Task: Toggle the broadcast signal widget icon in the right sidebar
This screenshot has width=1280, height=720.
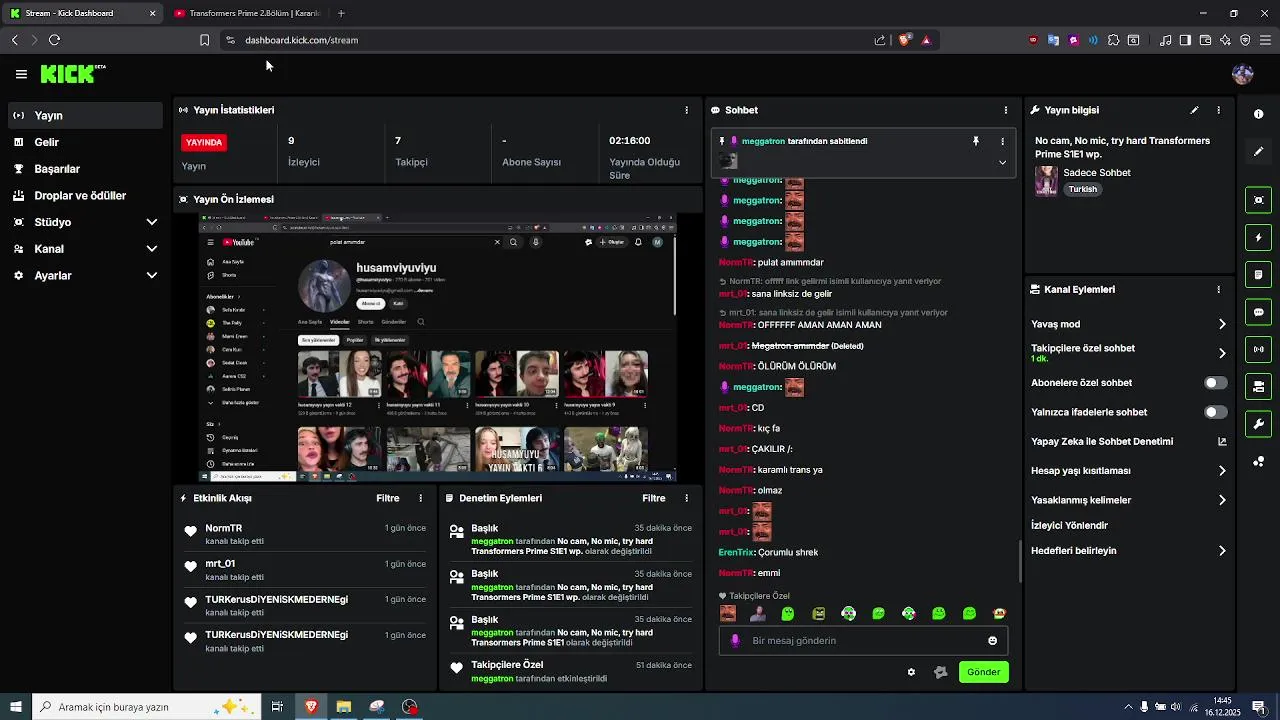Action: (1258, 349)
